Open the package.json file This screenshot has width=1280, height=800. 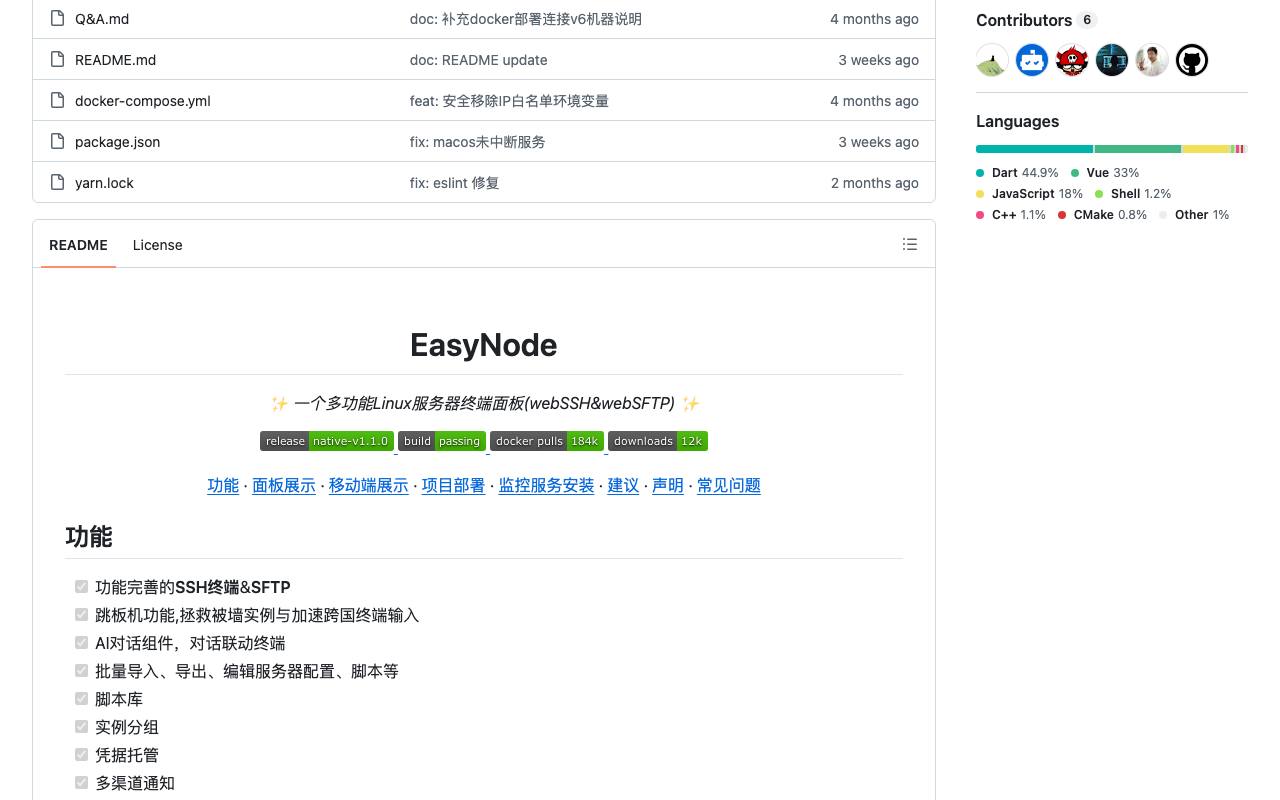coord(117,142)
